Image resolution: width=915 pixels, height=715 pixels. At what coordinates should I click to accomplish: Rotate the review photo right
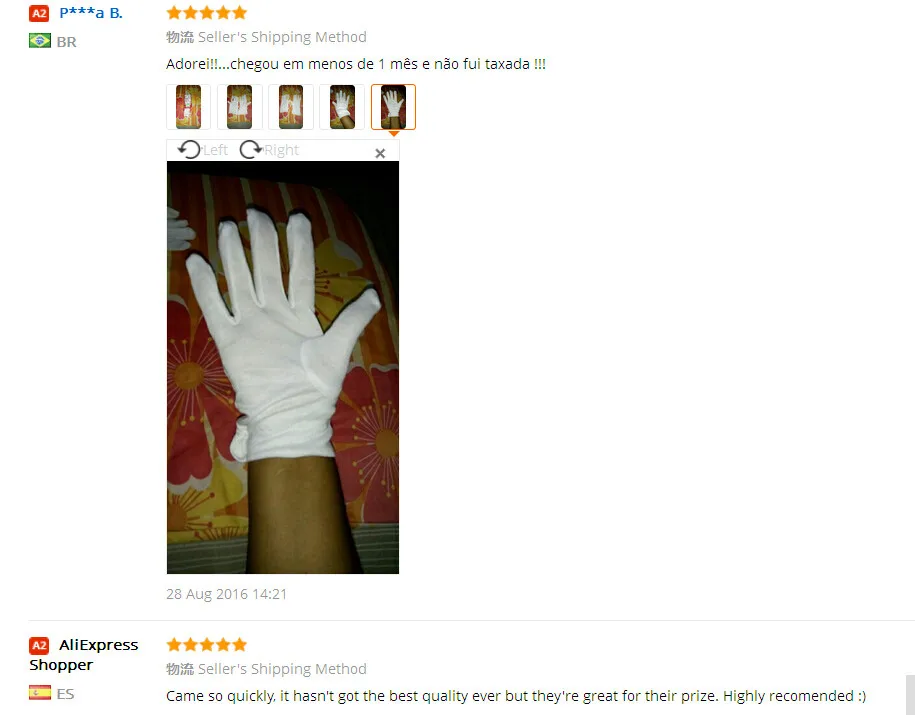click(269, 150)
